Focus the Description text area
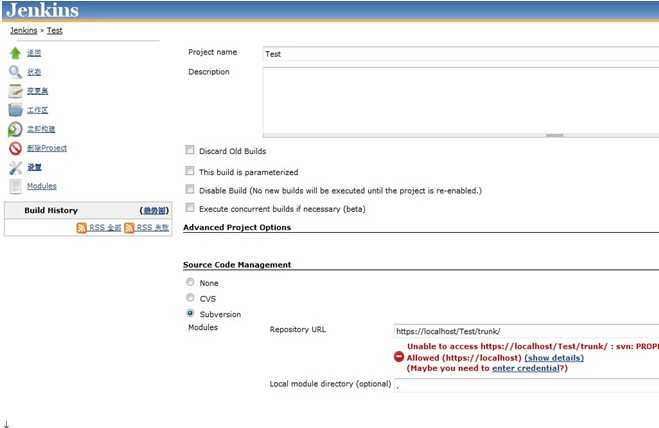 [x=461, y=102]
